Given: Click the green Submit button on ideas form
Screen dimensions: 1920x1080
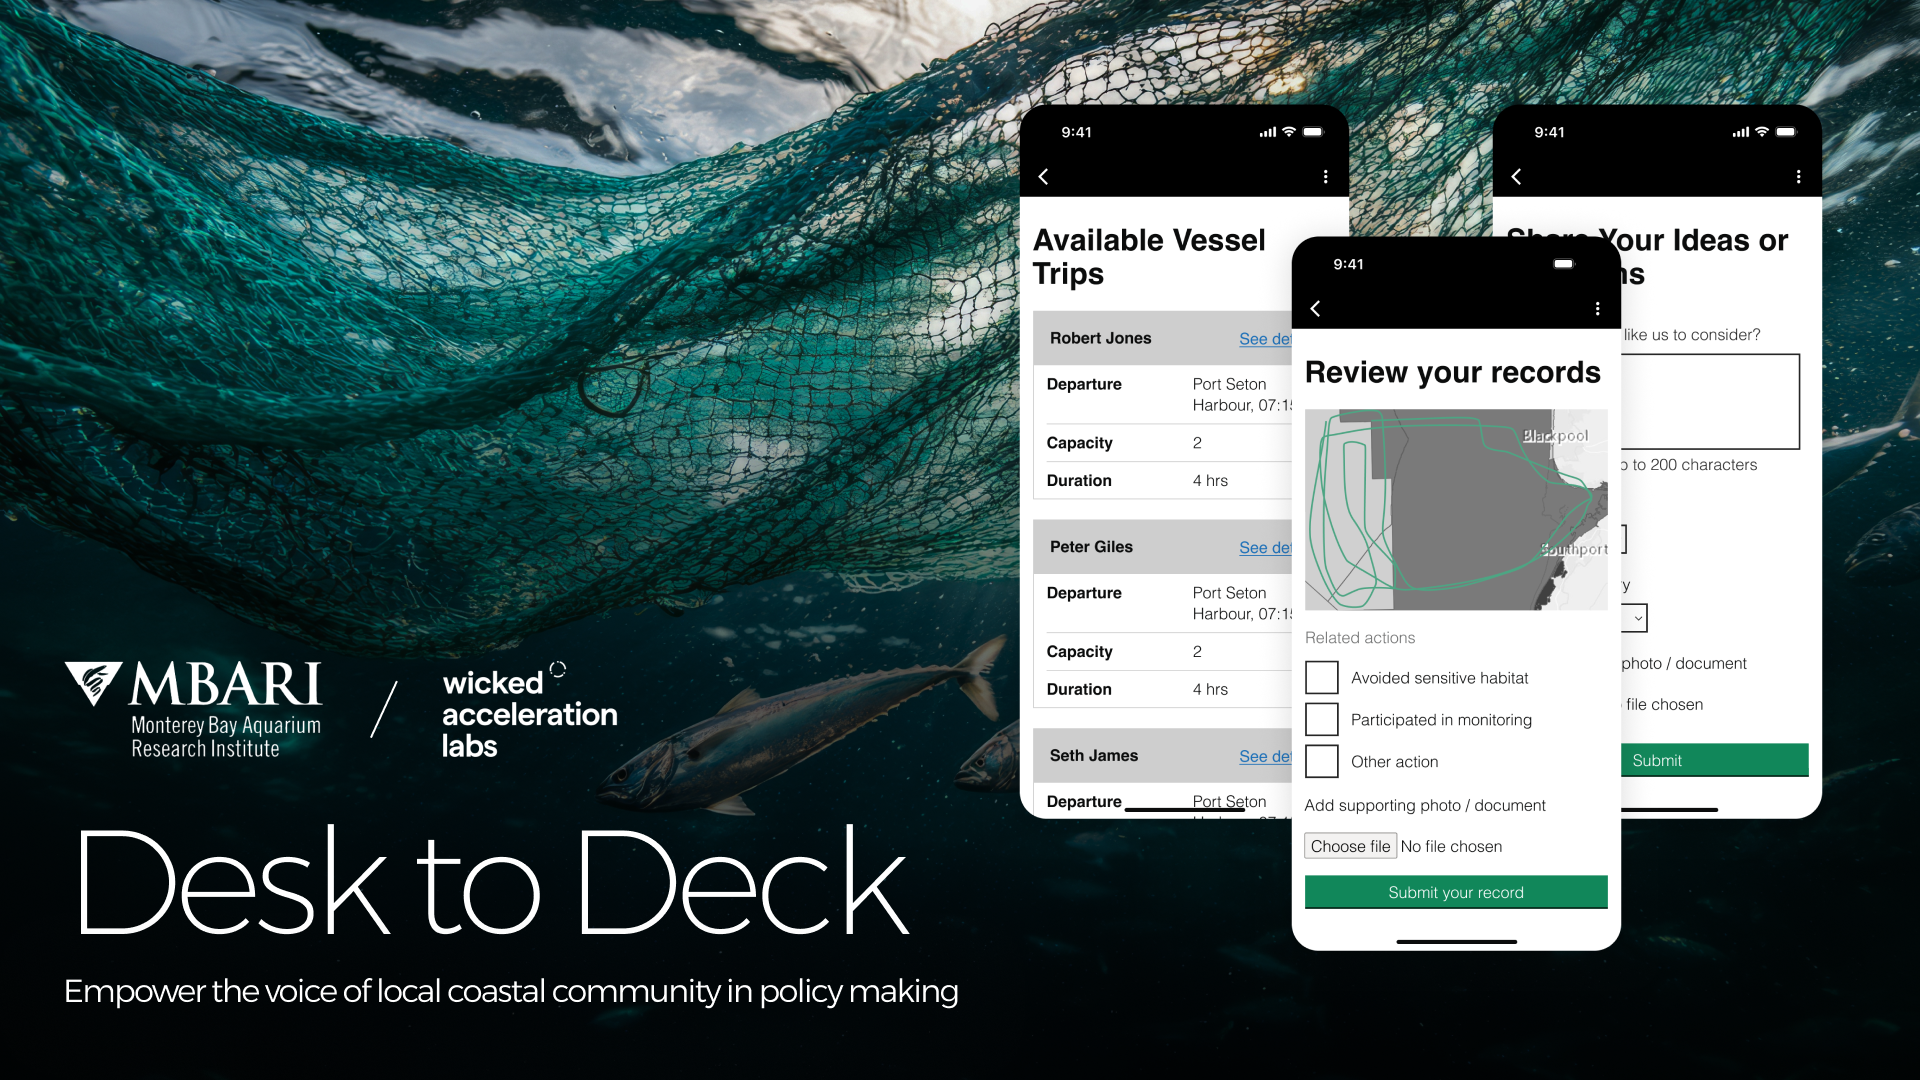Looking at the screenshot, I should [x=1713, y=761].
